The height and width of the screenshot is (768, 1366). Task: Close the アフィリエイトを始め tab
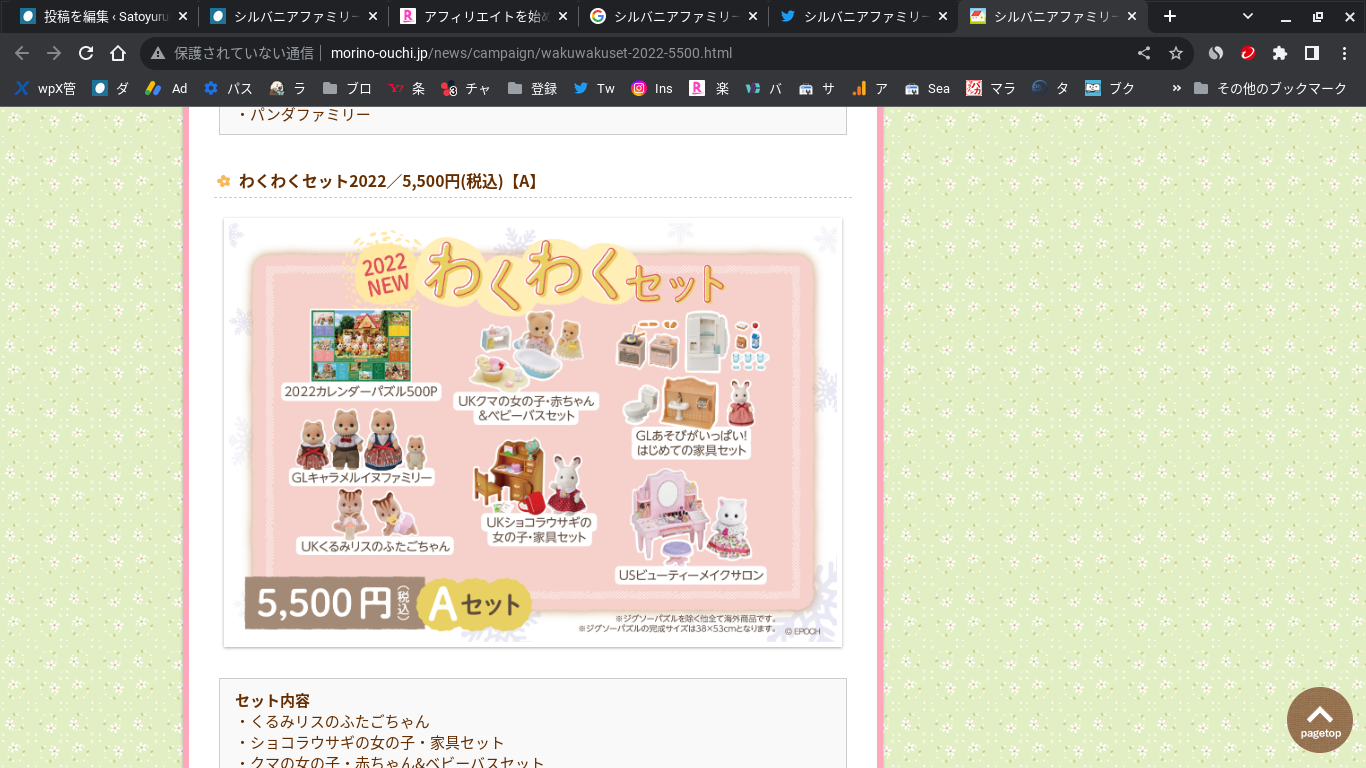[x=562, y=16]
